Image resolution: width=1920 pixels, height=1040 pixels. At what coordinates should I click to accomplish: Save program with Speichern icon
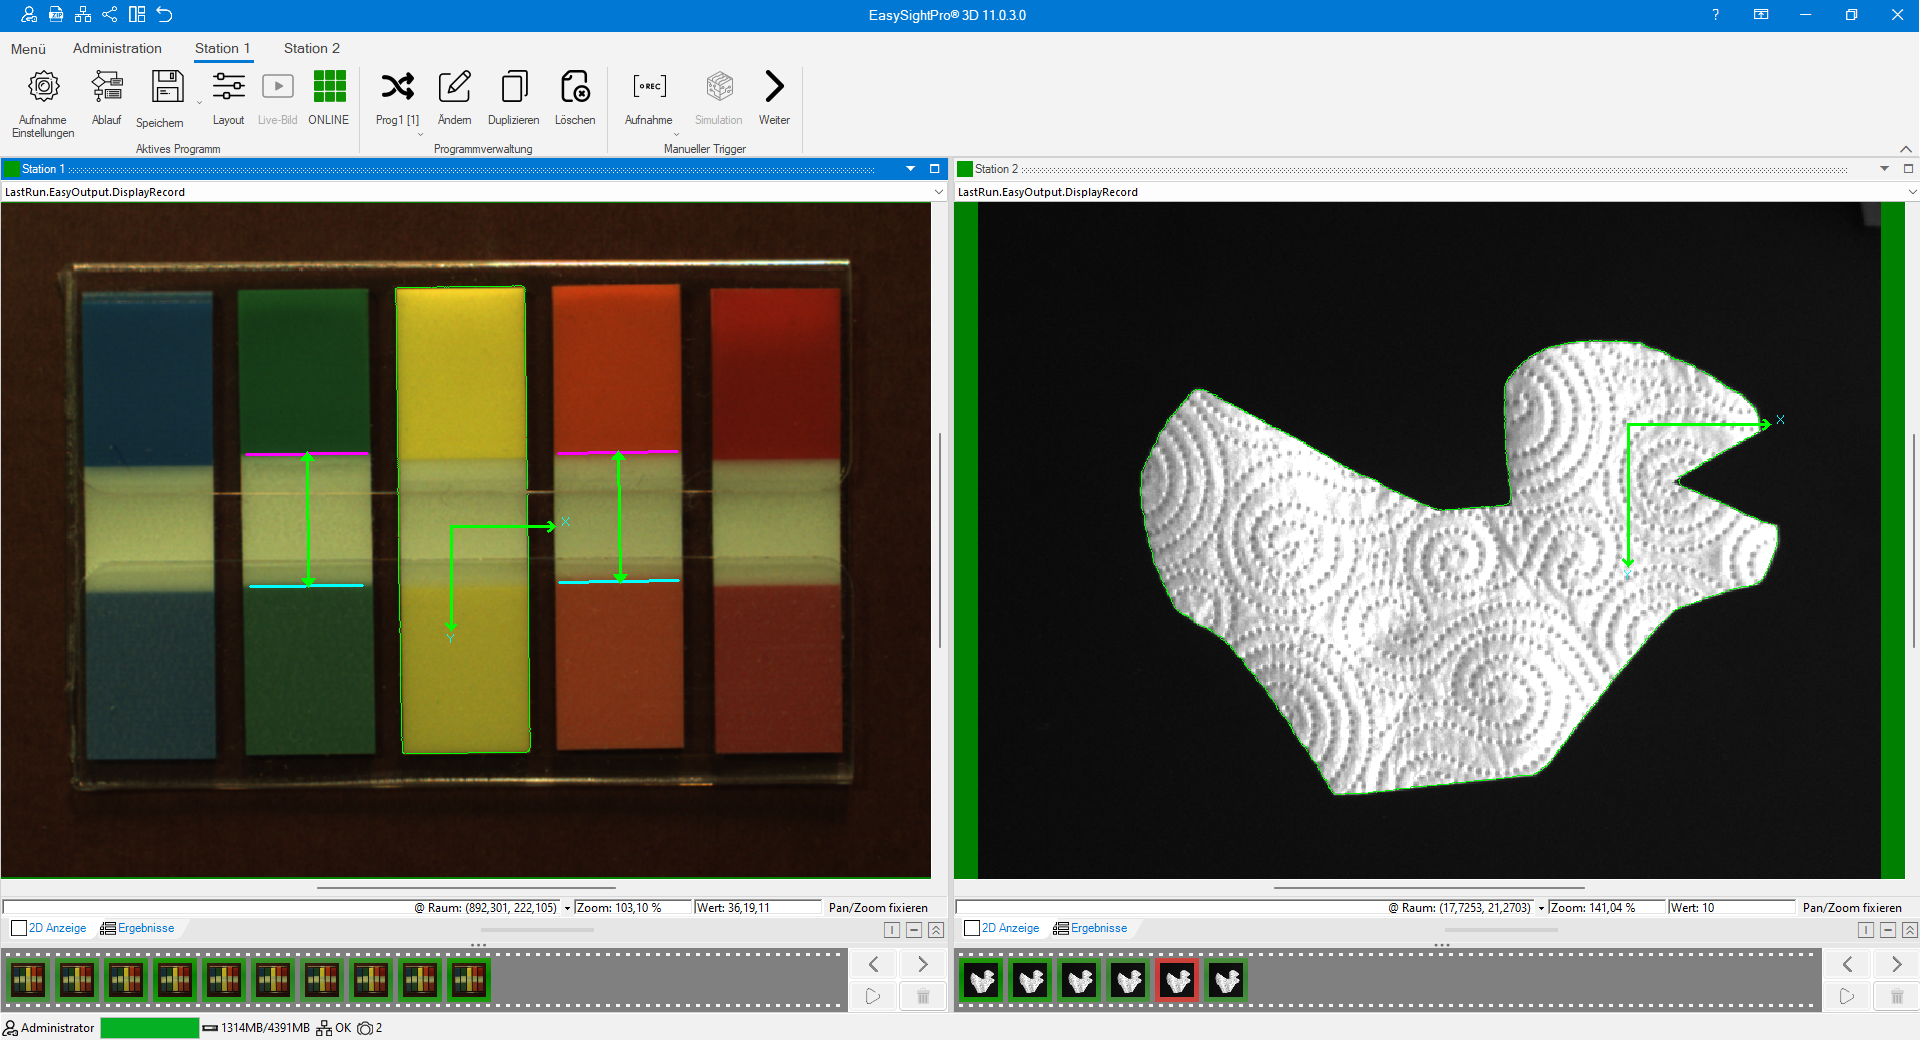[167, 88]
